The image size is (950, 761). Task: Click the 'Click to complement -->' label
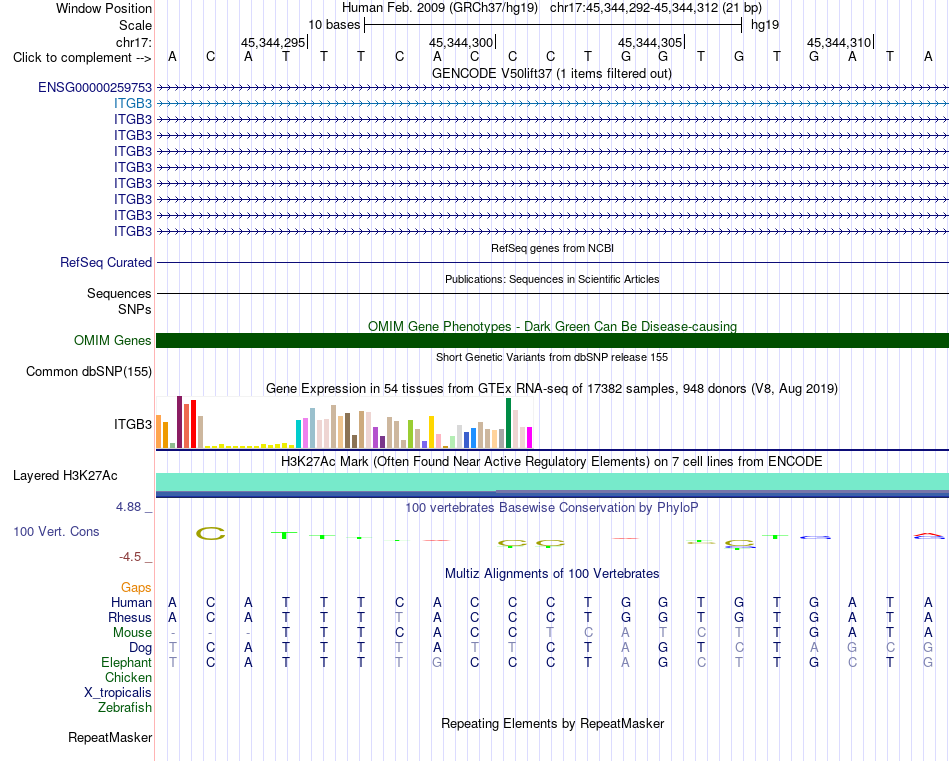point(82,58)
